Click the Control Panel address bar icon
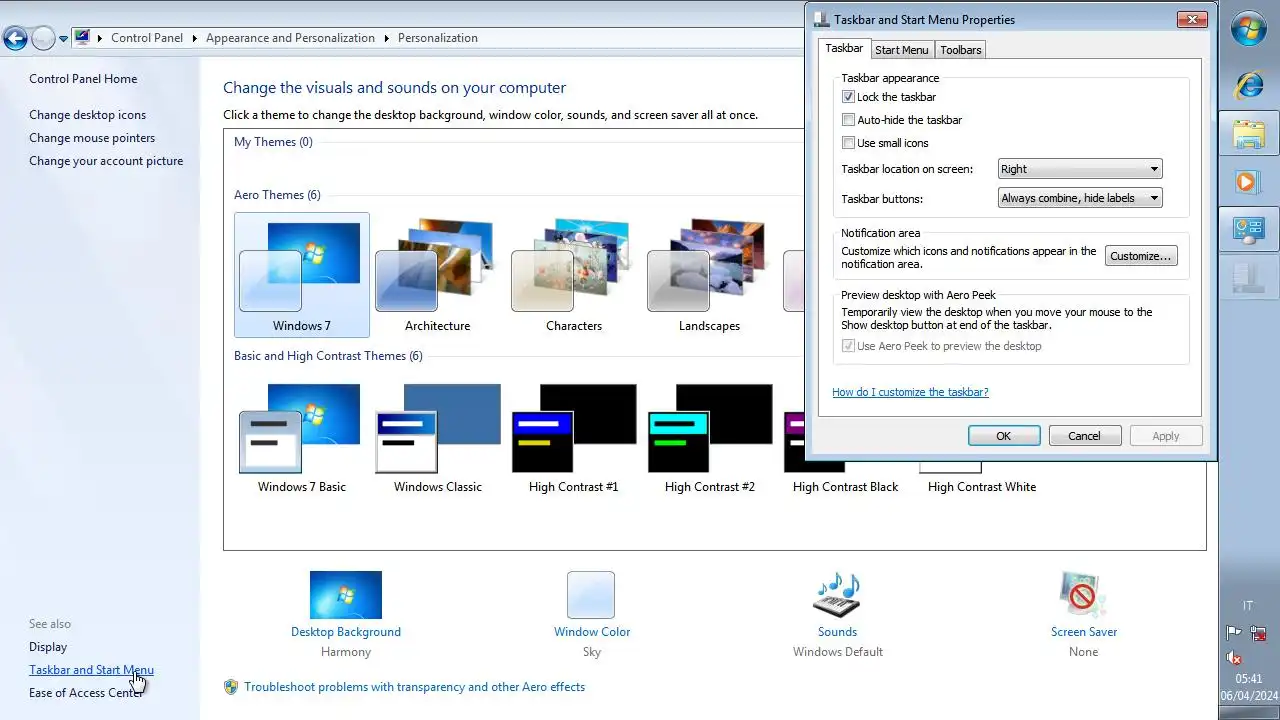Screen dimensions: 1280x720 pos(82,38)
